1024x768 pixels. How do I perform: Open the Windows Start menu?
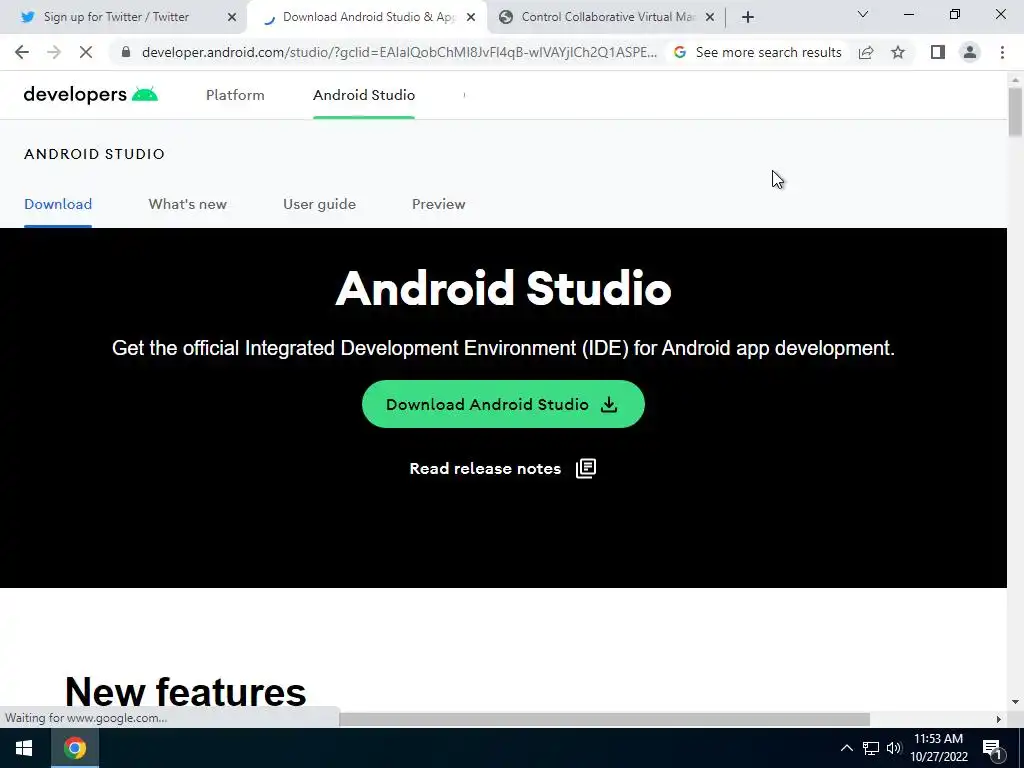point(24,748)
